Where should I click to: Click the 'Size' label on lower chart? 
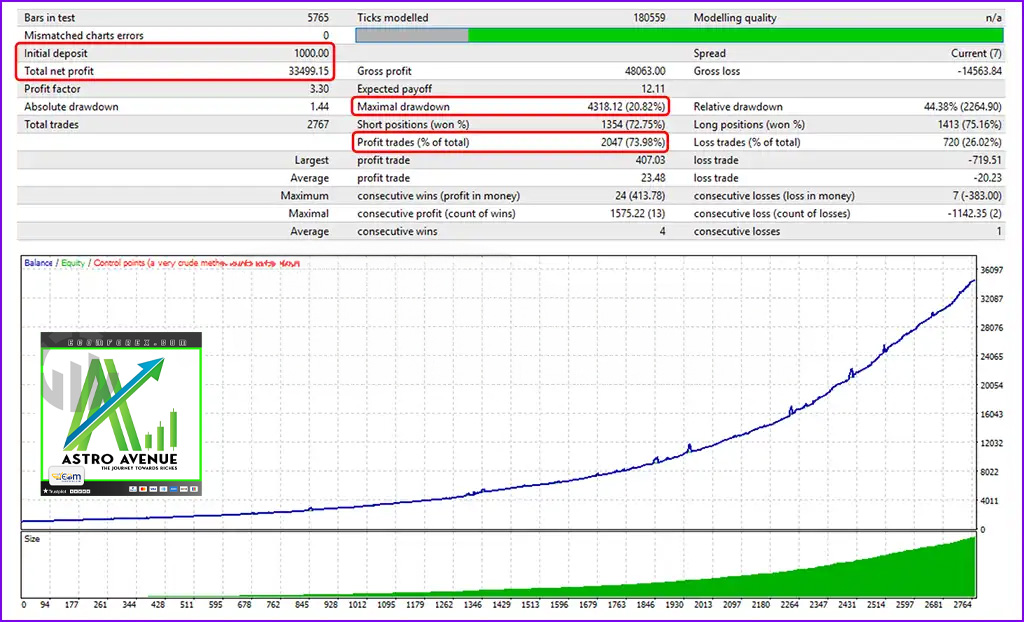pyautogui.click(x=32, y=539)
